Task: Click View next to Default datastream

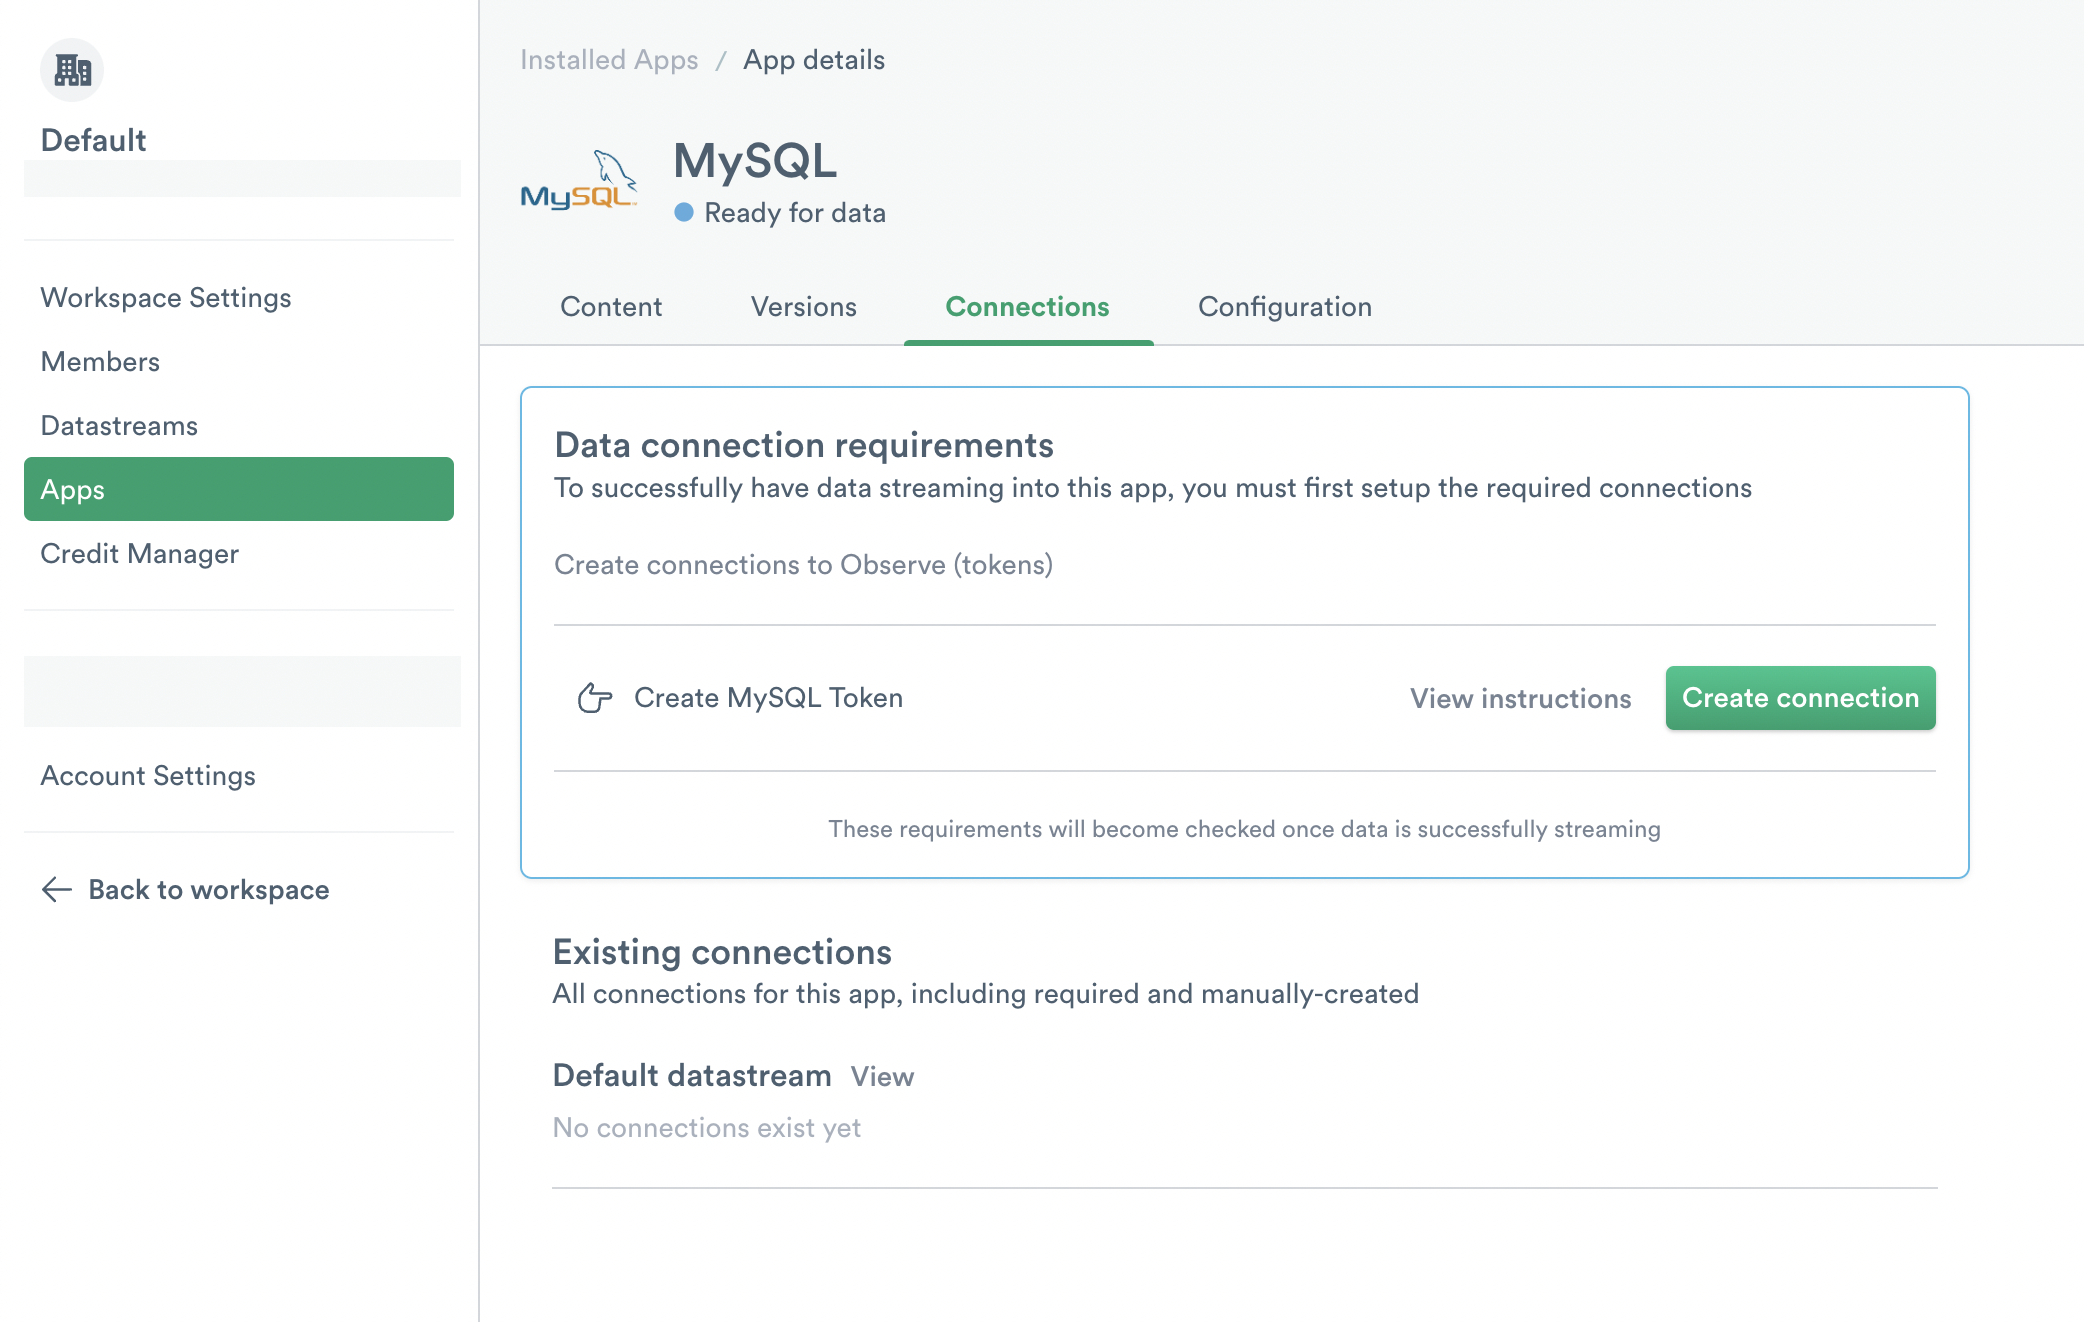Action: click(882, 1077)
